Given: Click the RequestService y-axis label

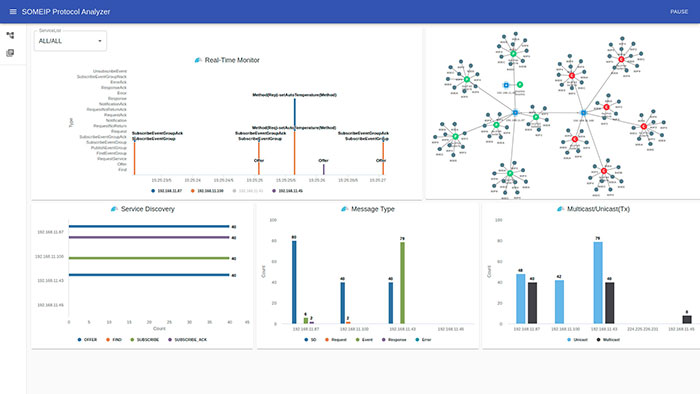Looking at the screenshot, I should click(x=112, y=159).
